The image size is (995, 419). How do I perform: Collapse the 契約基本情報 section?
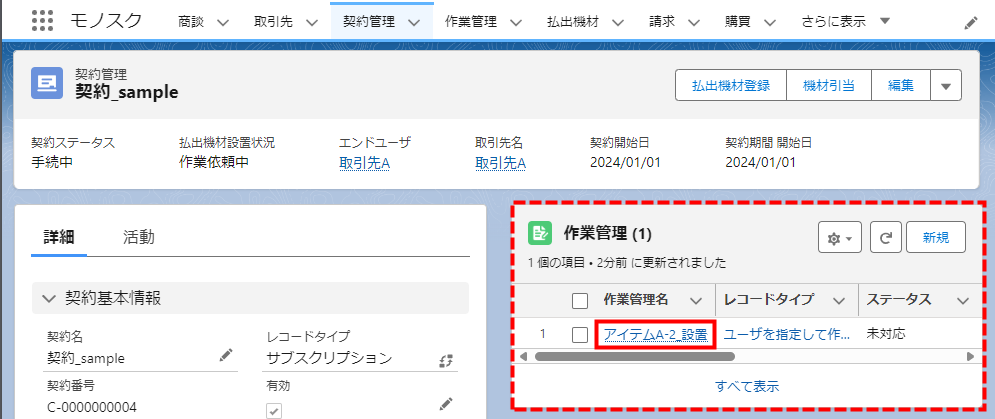pyautogui.click(x=48, y=297)
